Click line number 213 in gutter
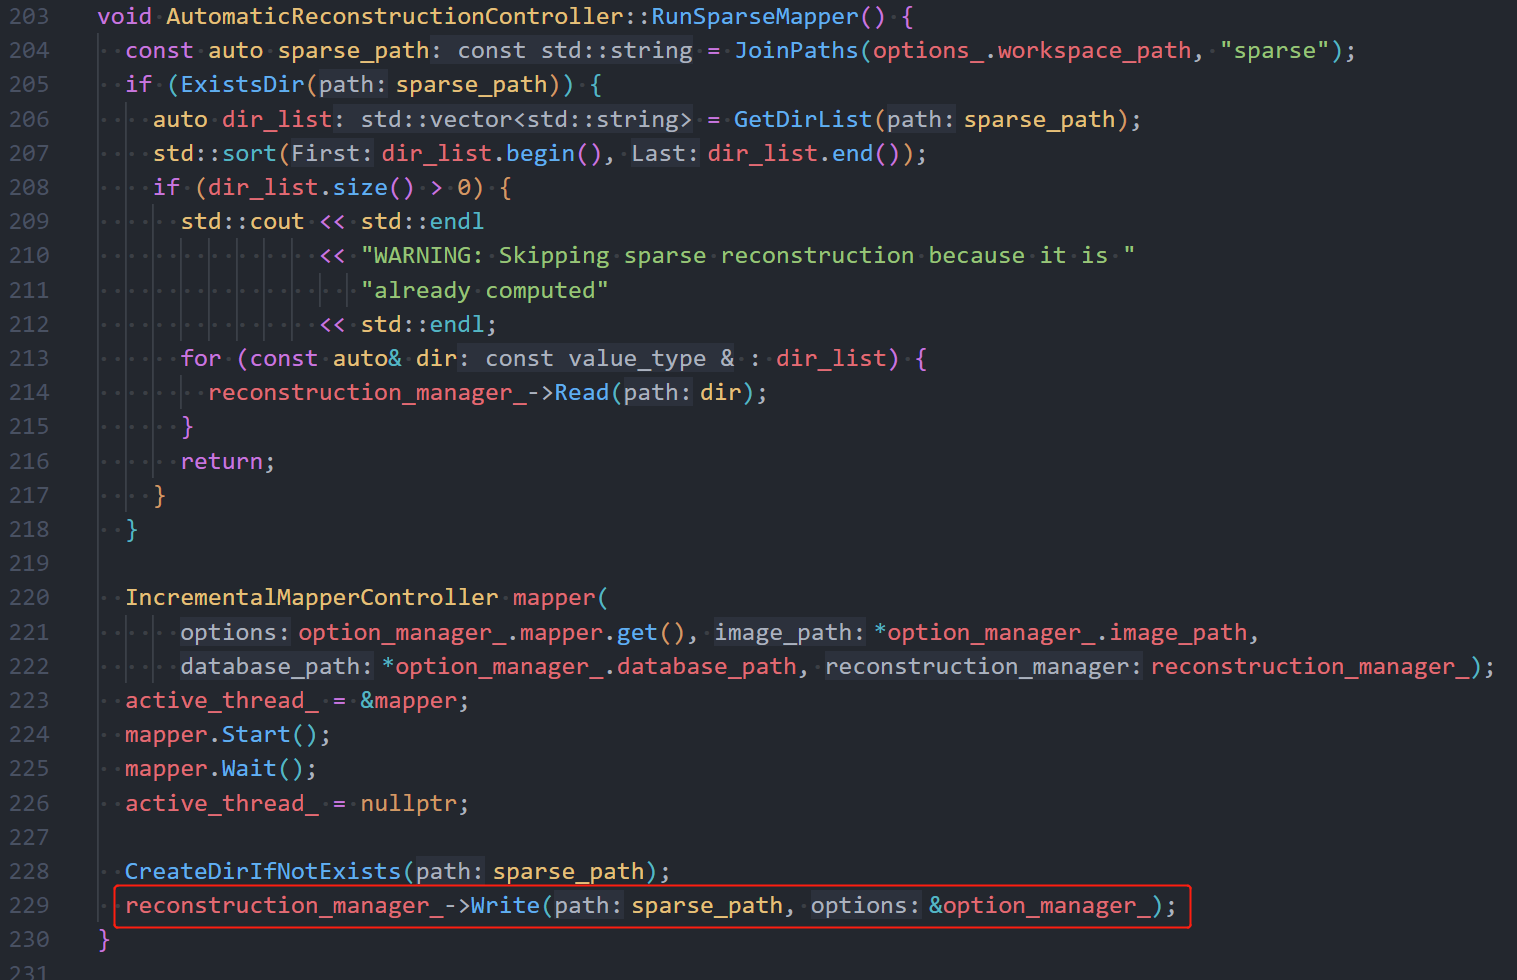 pyautogui.click(x=29, y=358)
